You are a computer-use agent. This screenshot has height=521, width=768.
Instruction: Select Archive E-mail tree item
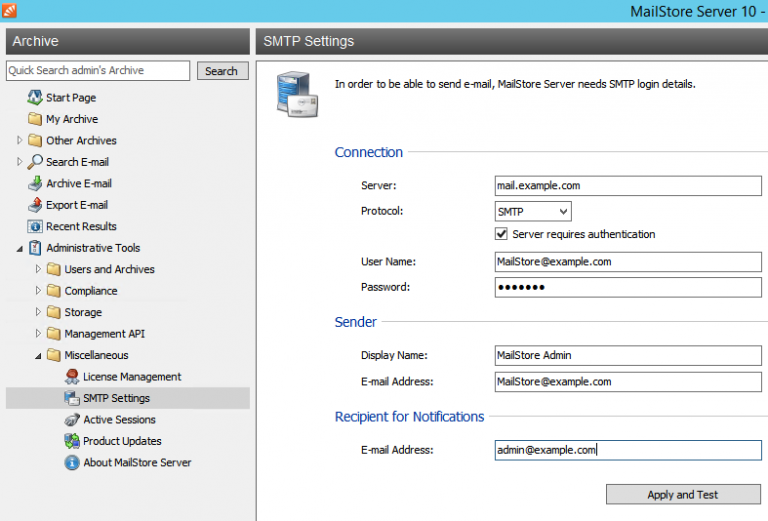[79, 184]
